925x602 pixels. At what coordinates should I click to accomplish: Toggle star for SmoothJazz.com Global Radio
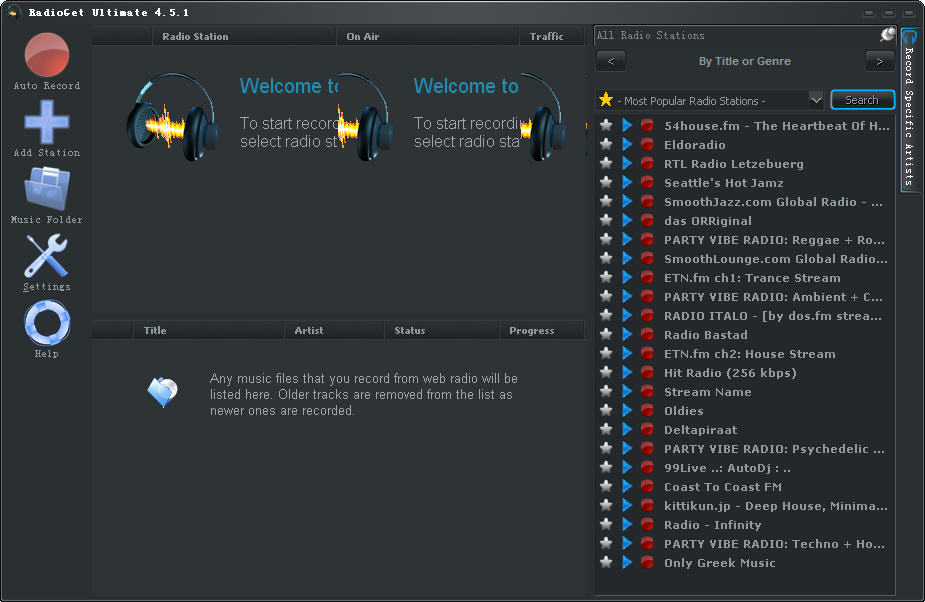[x=606, y=201]
